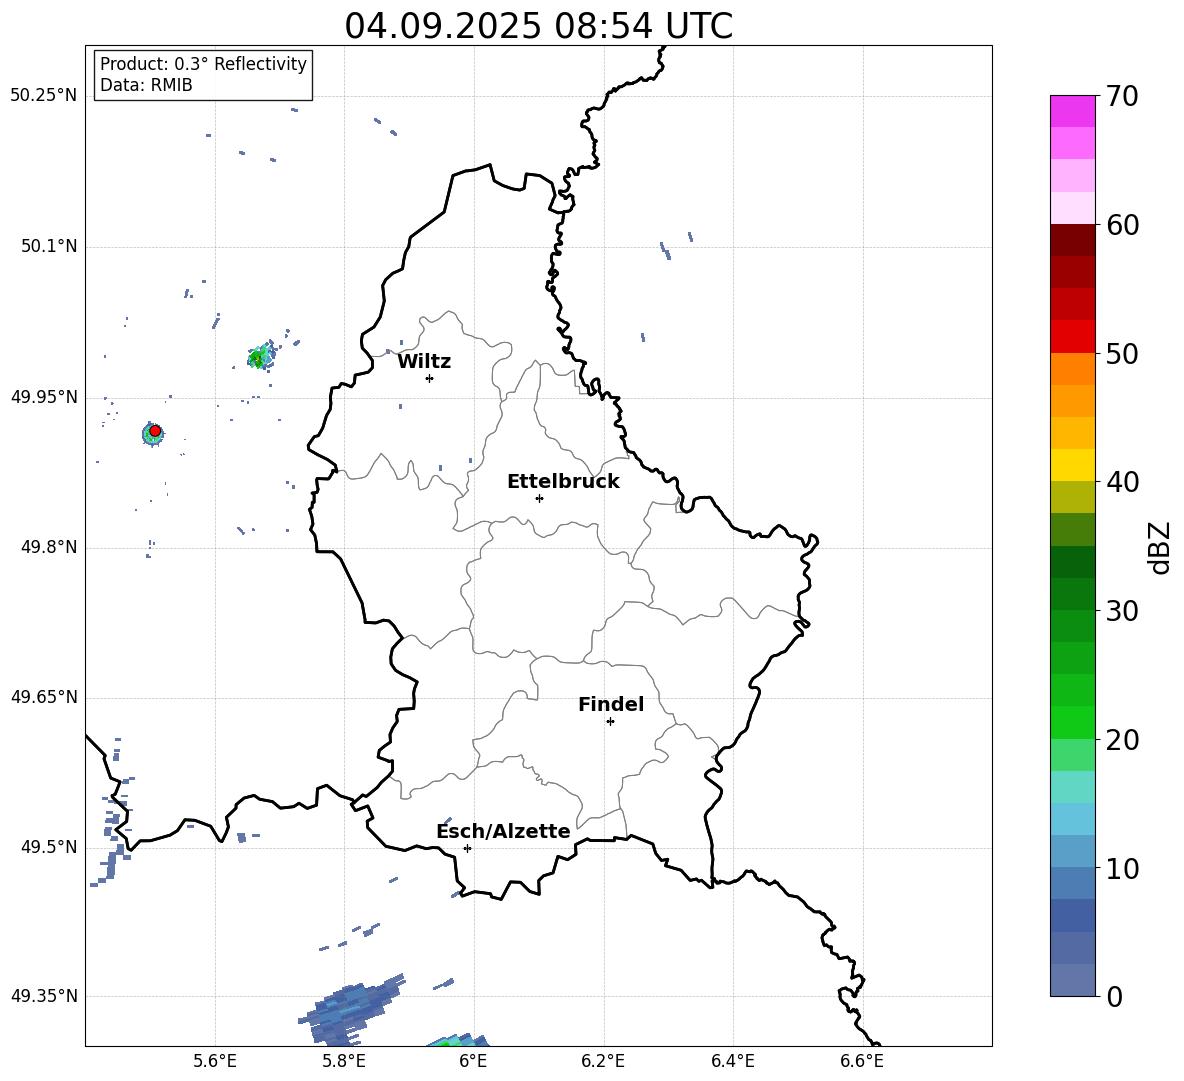The image size is (1184, 1081).
Task: Select the Esch/Alzette city label
Action: 503,831
